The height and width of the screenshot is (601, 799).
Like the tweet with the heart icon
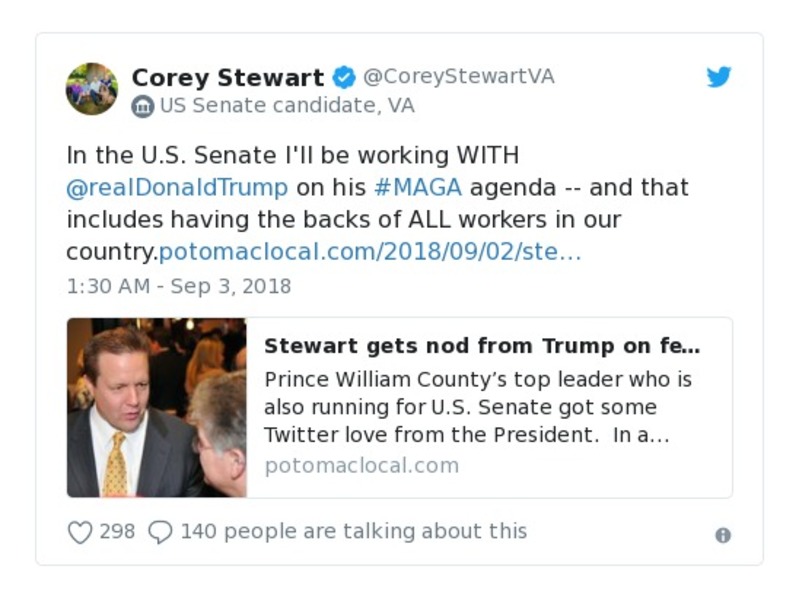(80, 532)
